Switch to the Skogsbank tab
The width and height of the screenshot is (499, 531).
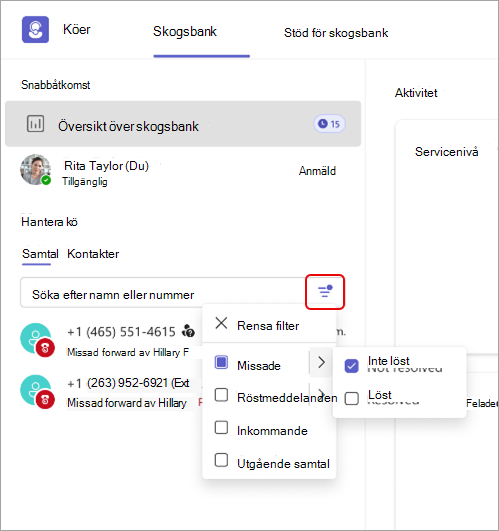click(x=185, y=31)
